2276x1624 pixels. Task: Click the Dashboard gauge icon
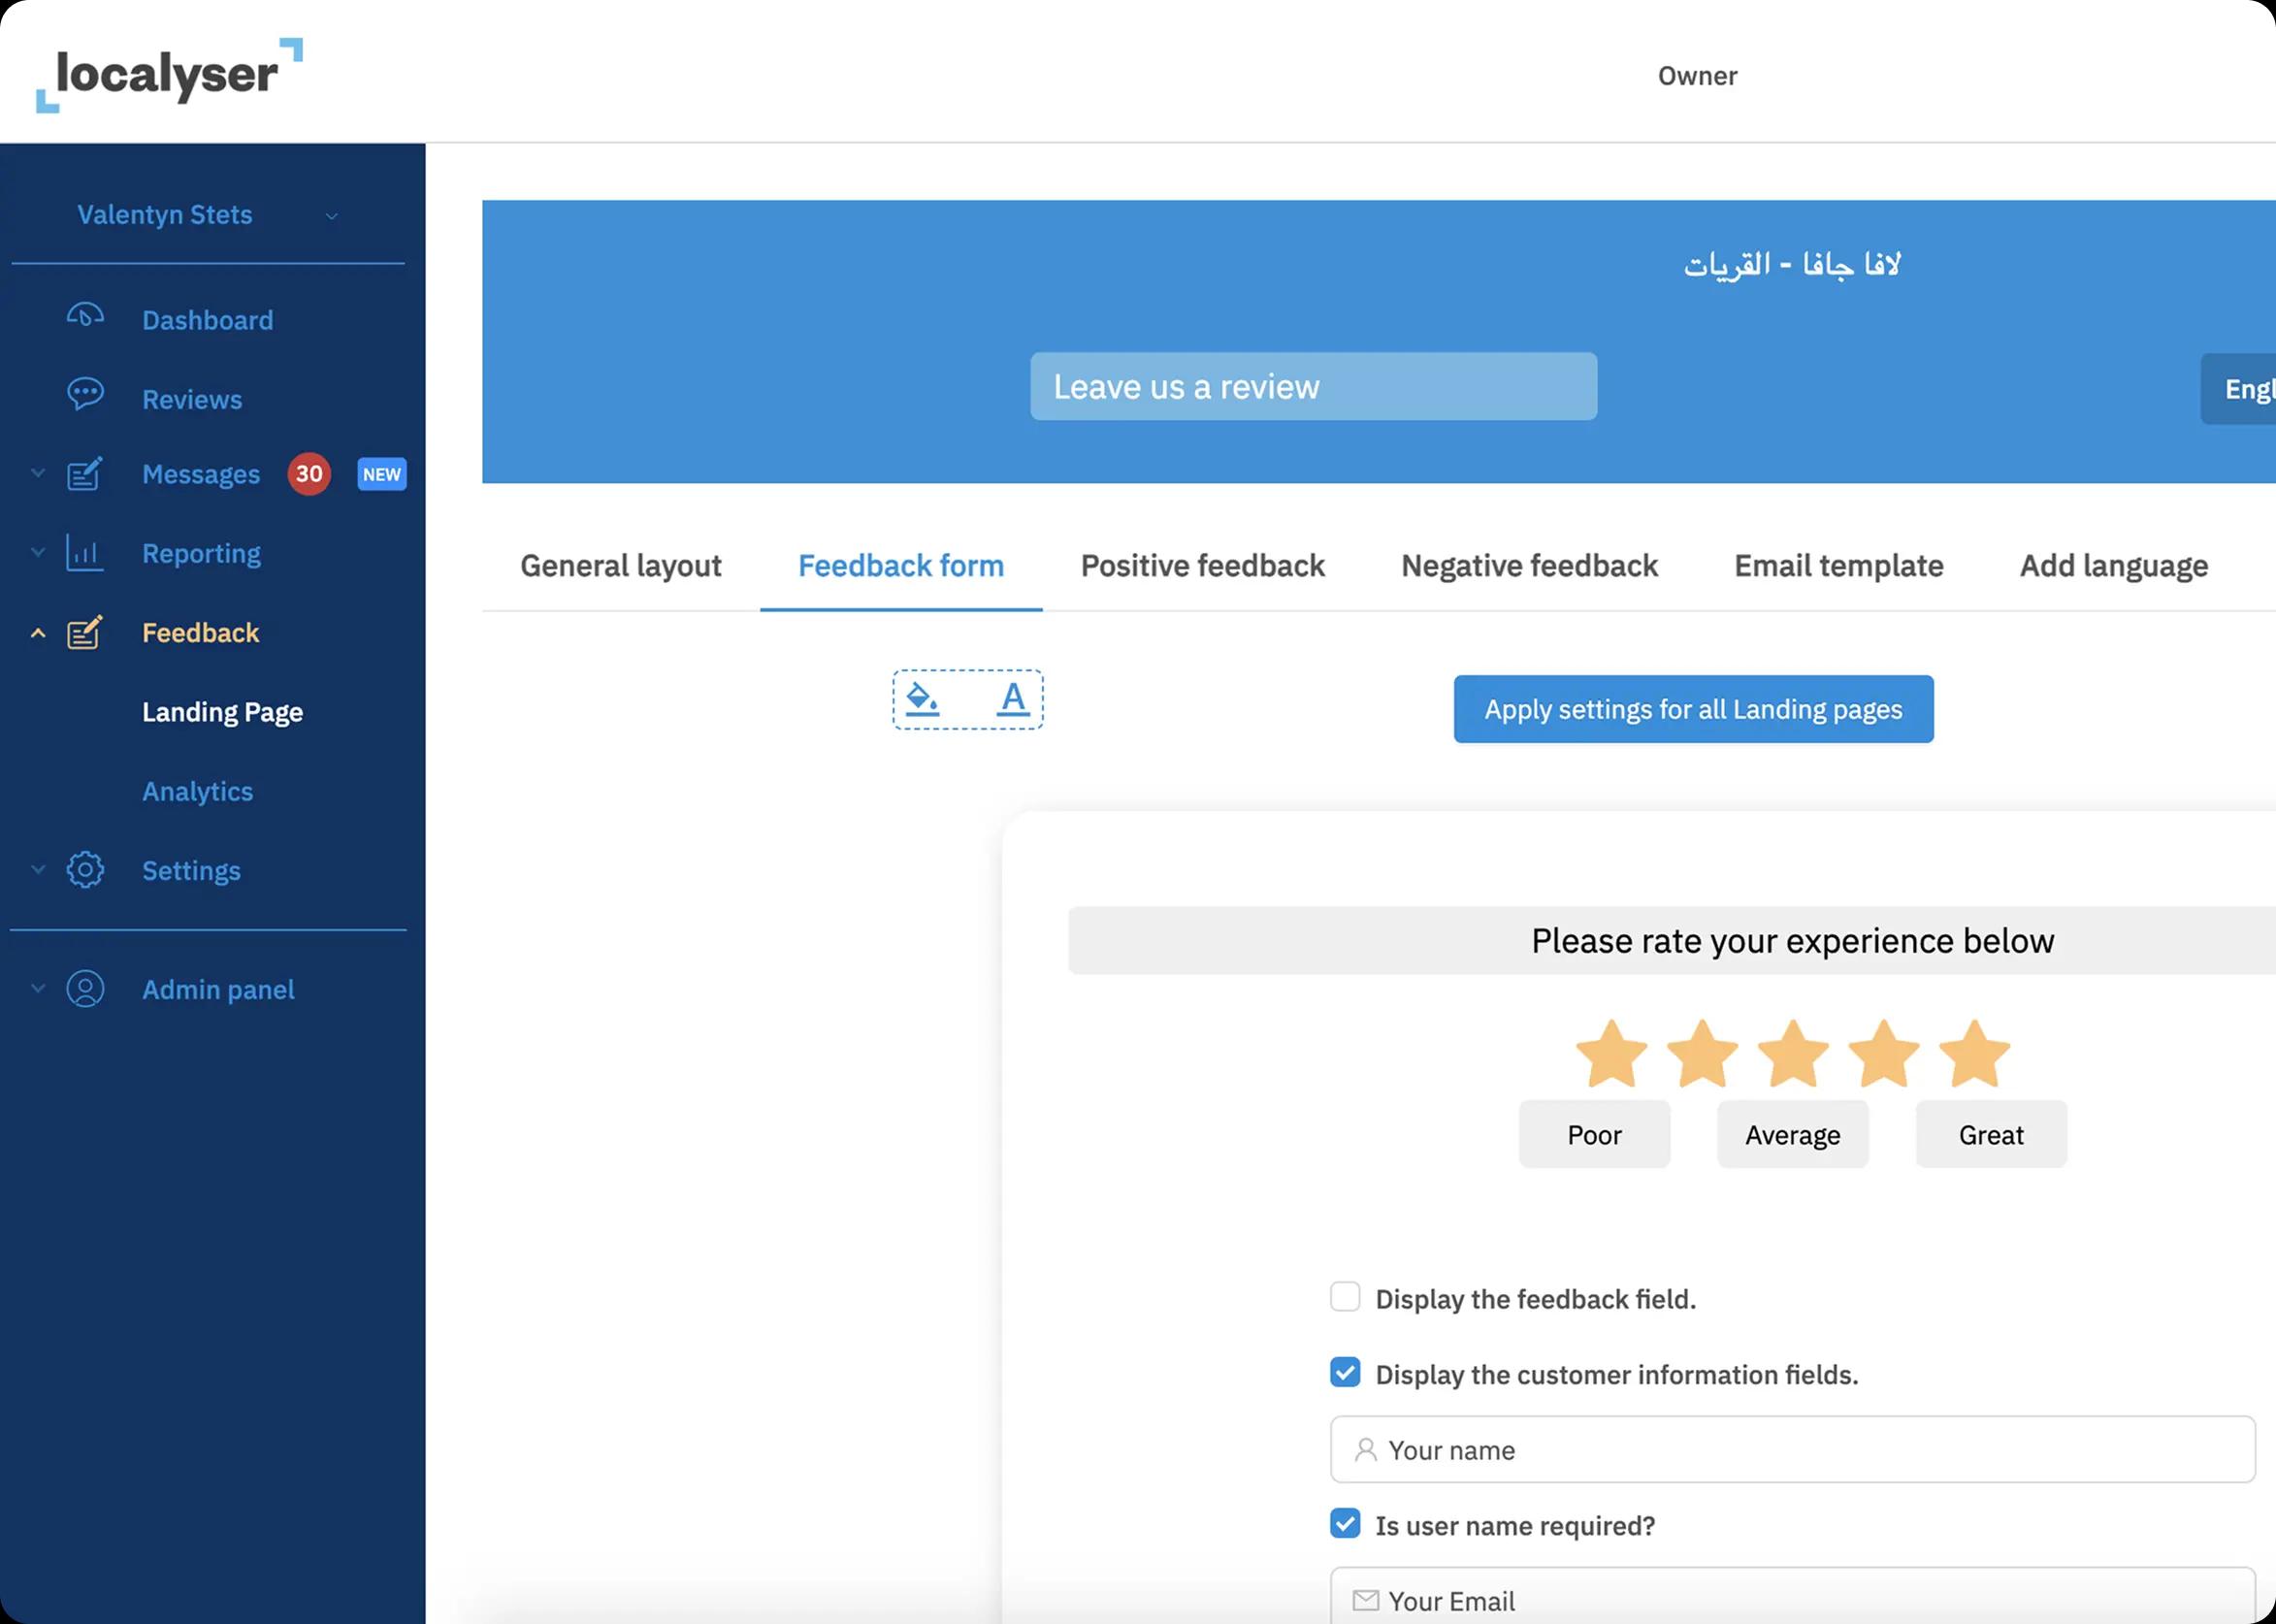point(85,316)
